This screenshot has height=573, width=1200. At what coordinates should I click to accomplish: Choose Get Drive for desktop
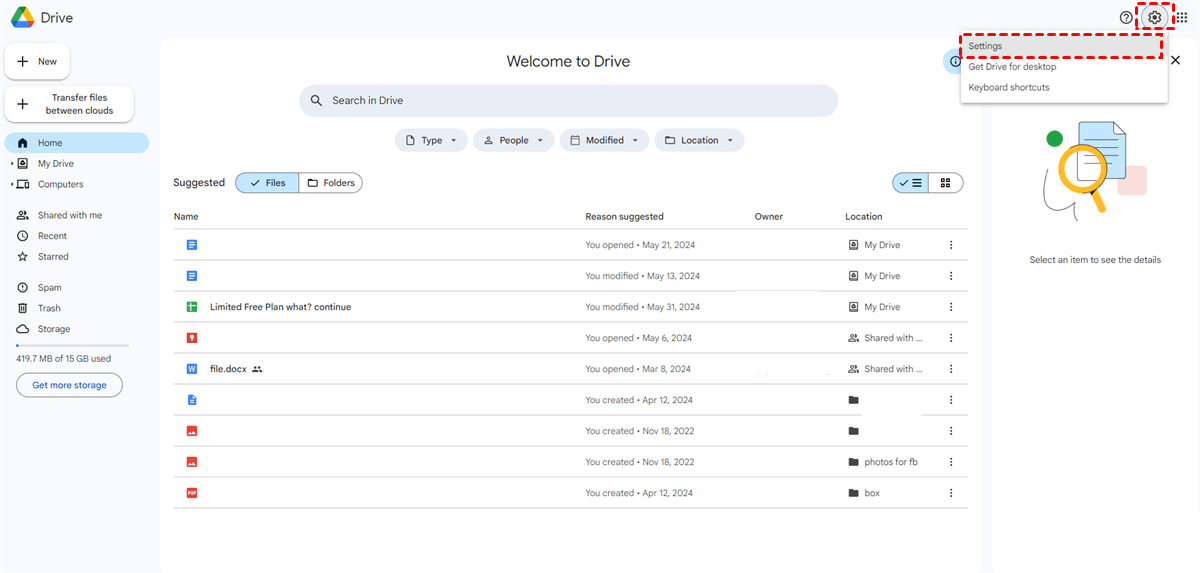click(x=1012, y=67)
